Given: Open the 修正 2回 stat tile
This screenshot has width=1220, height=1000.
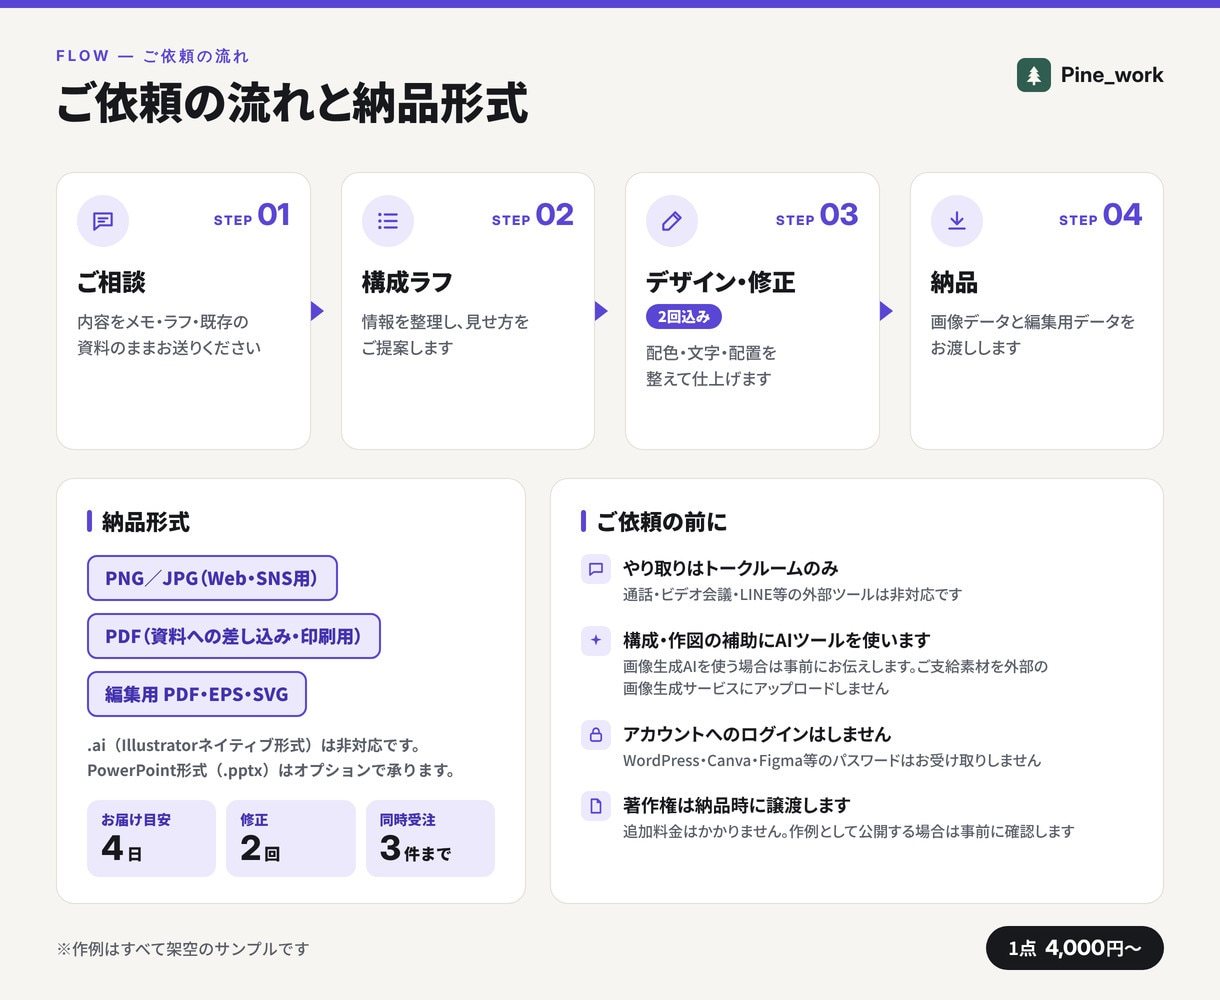Looking at the screenshot, I should pyautogui.click(x=291, y=838).
